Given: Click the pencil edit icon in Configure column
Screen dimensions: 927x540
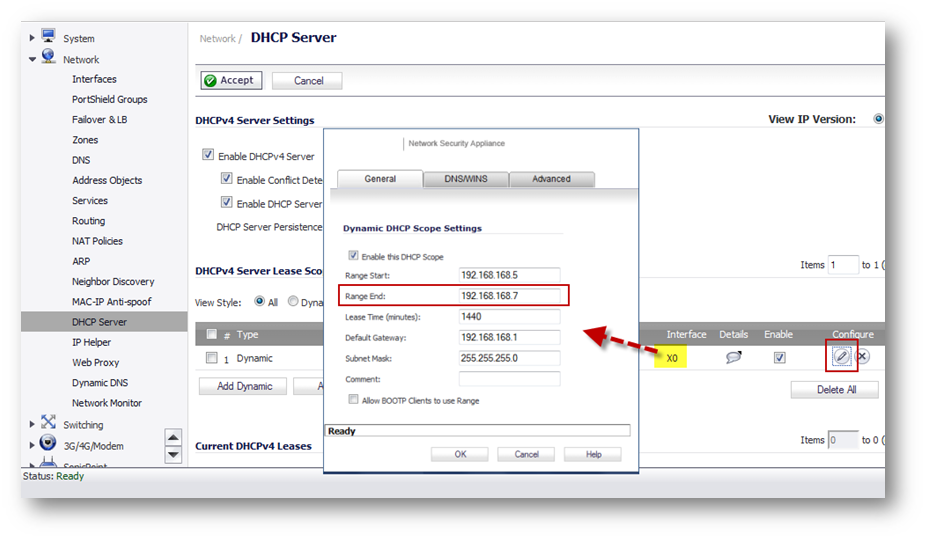Looking at the screenshot, I should [842, 356].
